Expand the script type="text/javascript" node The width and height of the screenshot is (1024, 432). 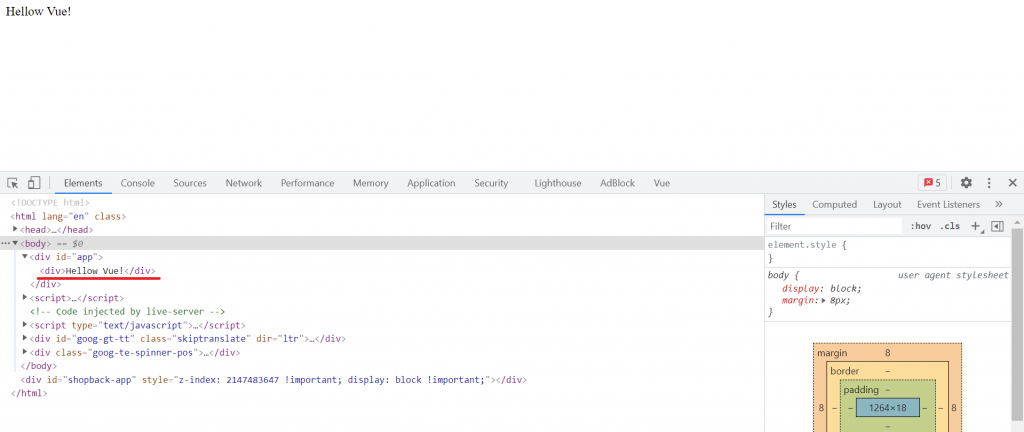pyautogui.click(x=25, y=324)
